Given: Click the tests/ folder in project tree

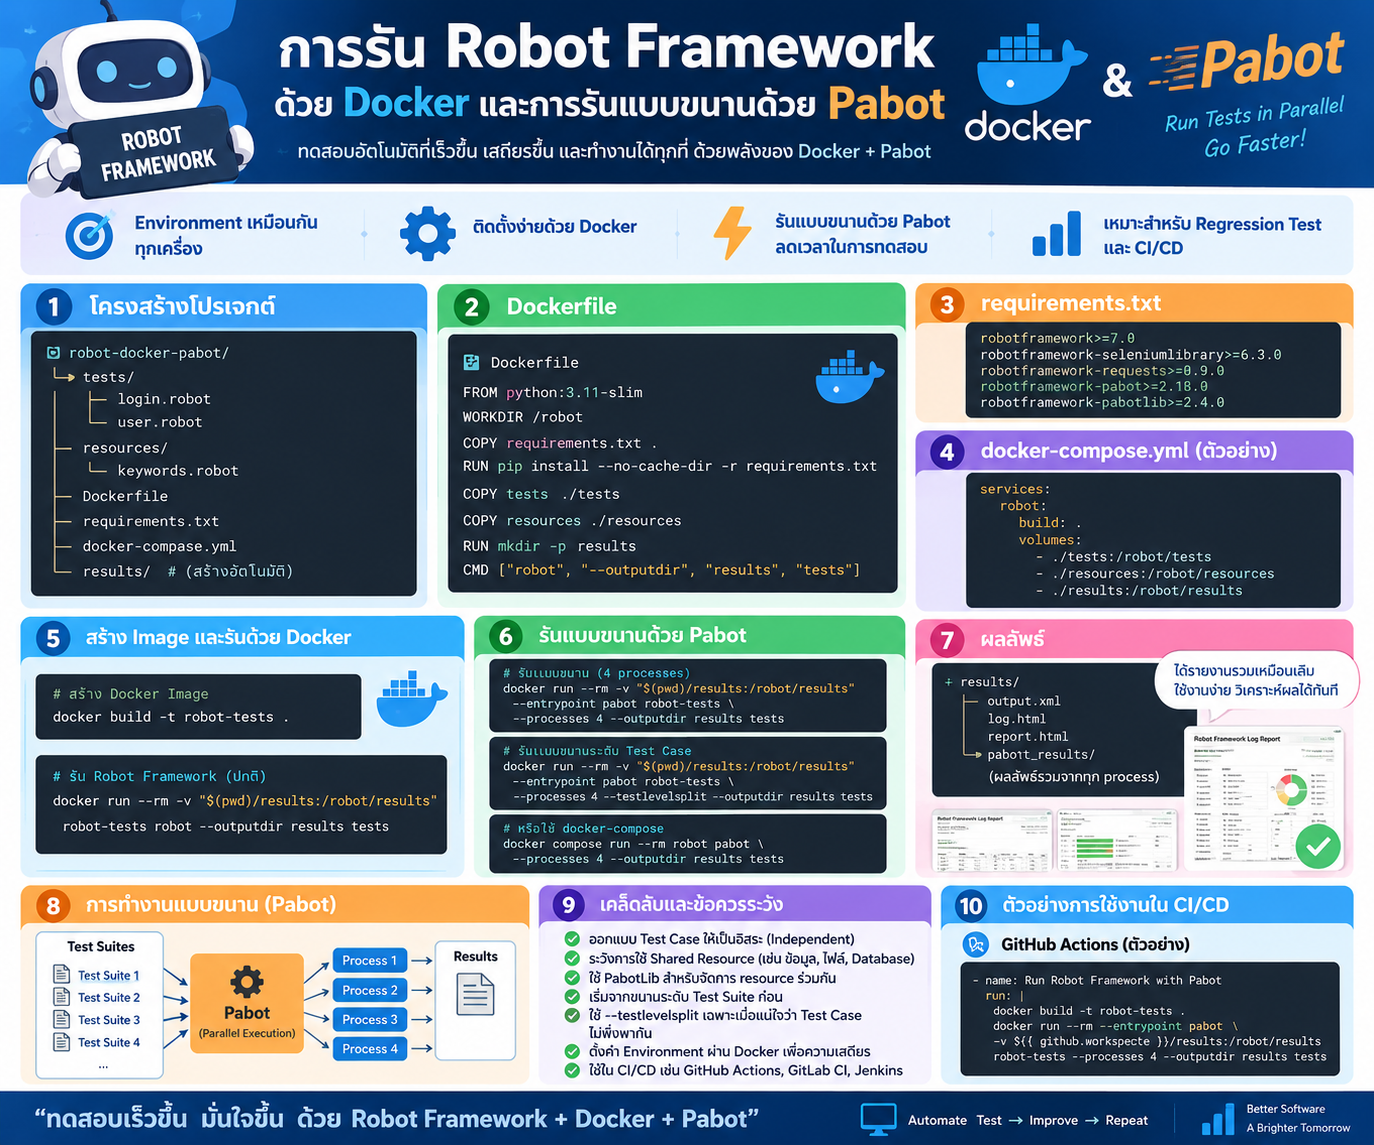Looking at the screenshot, I should tap(108, 377).
